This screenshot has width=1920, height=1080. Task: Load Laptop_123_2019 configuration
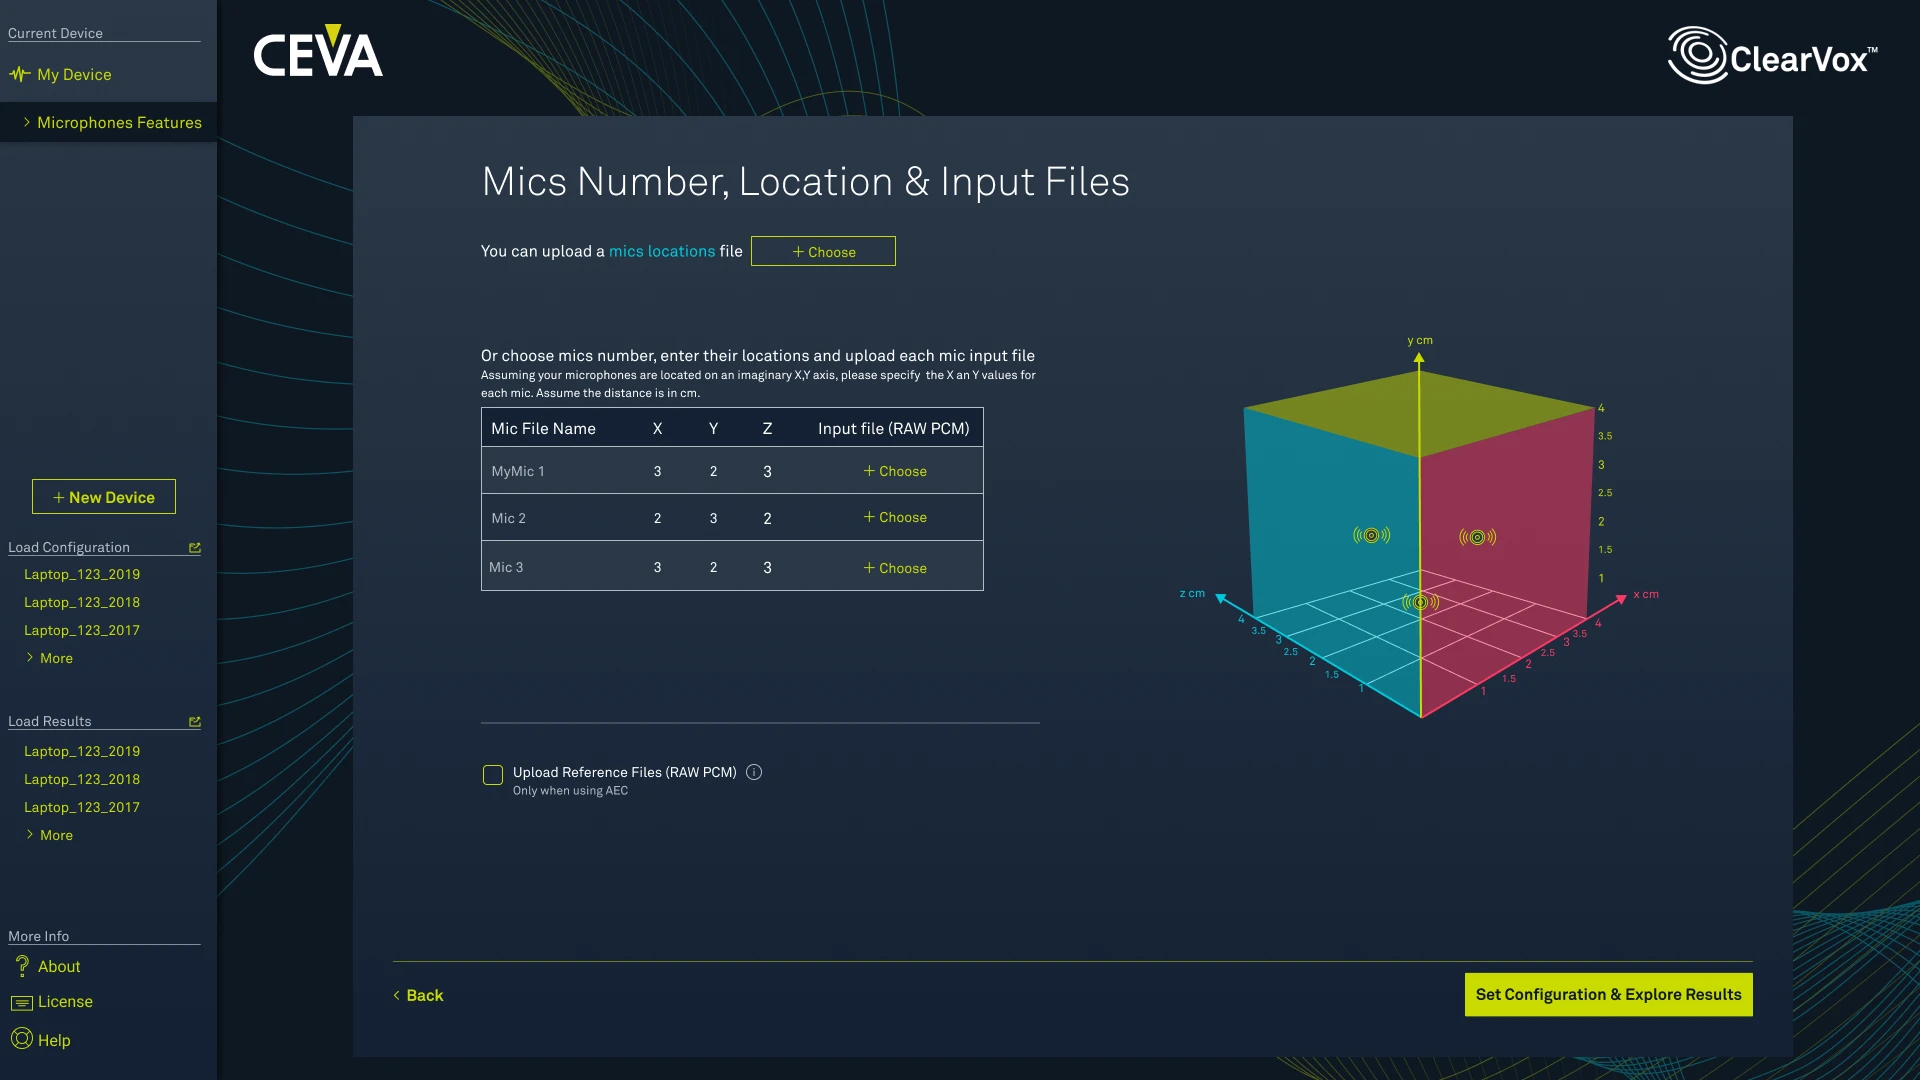point(82,574)
